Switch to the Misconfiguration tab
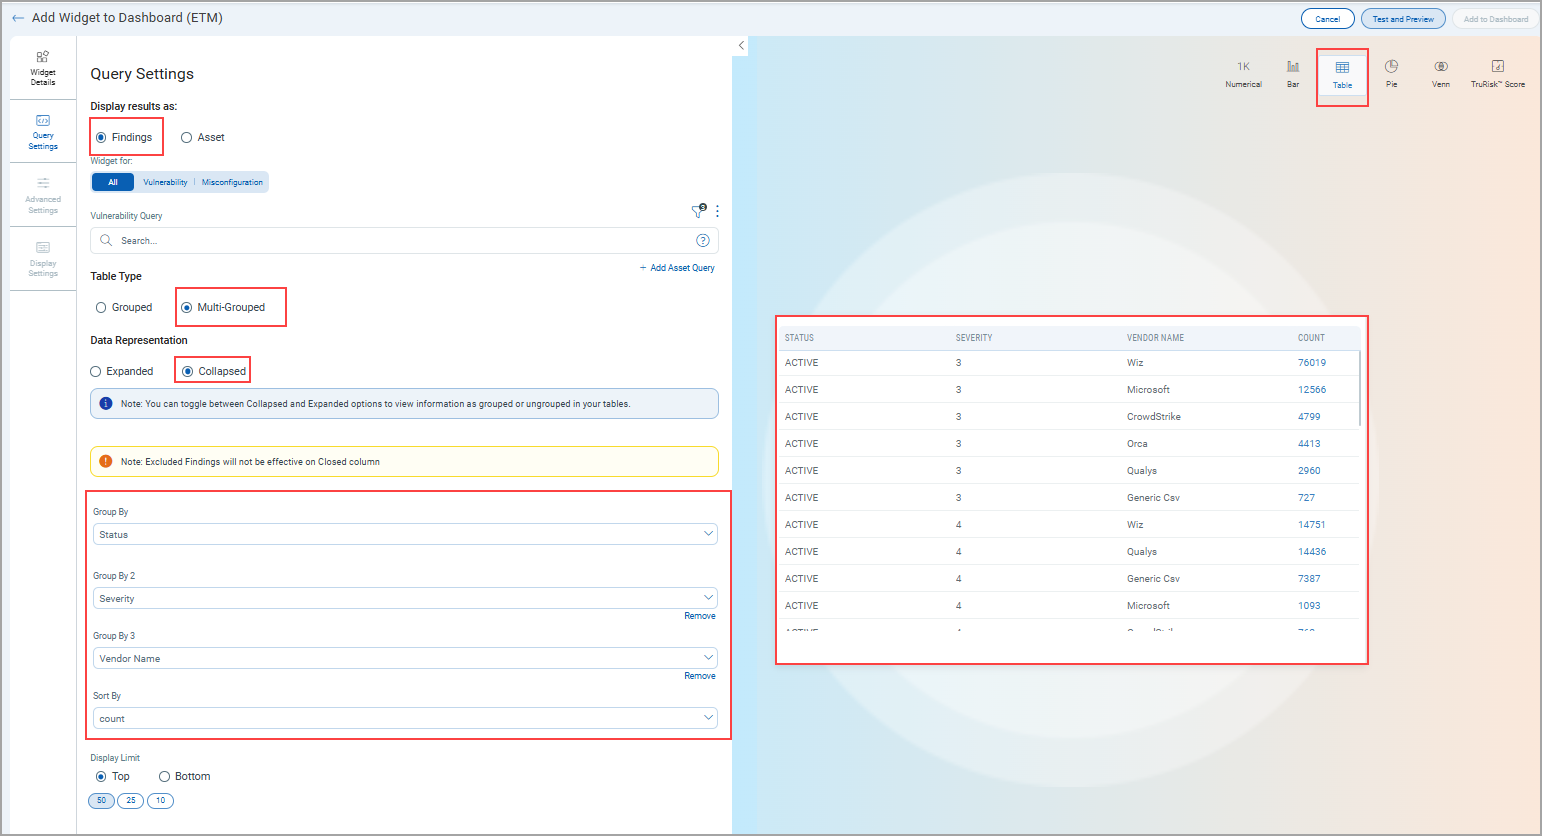The image size is (1542, 836). [232, 182]
